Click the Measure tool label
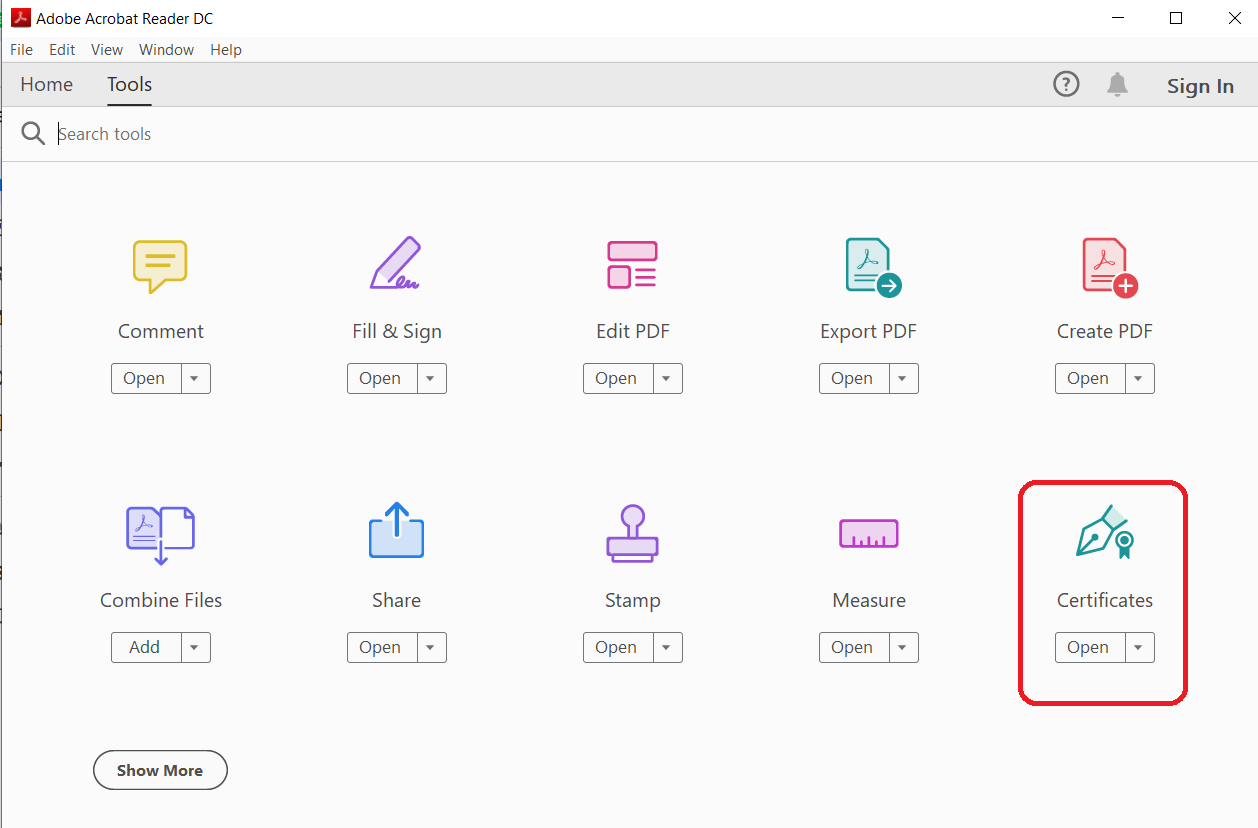The height and width of the screenshot is (828, 1258). [869, 600]
